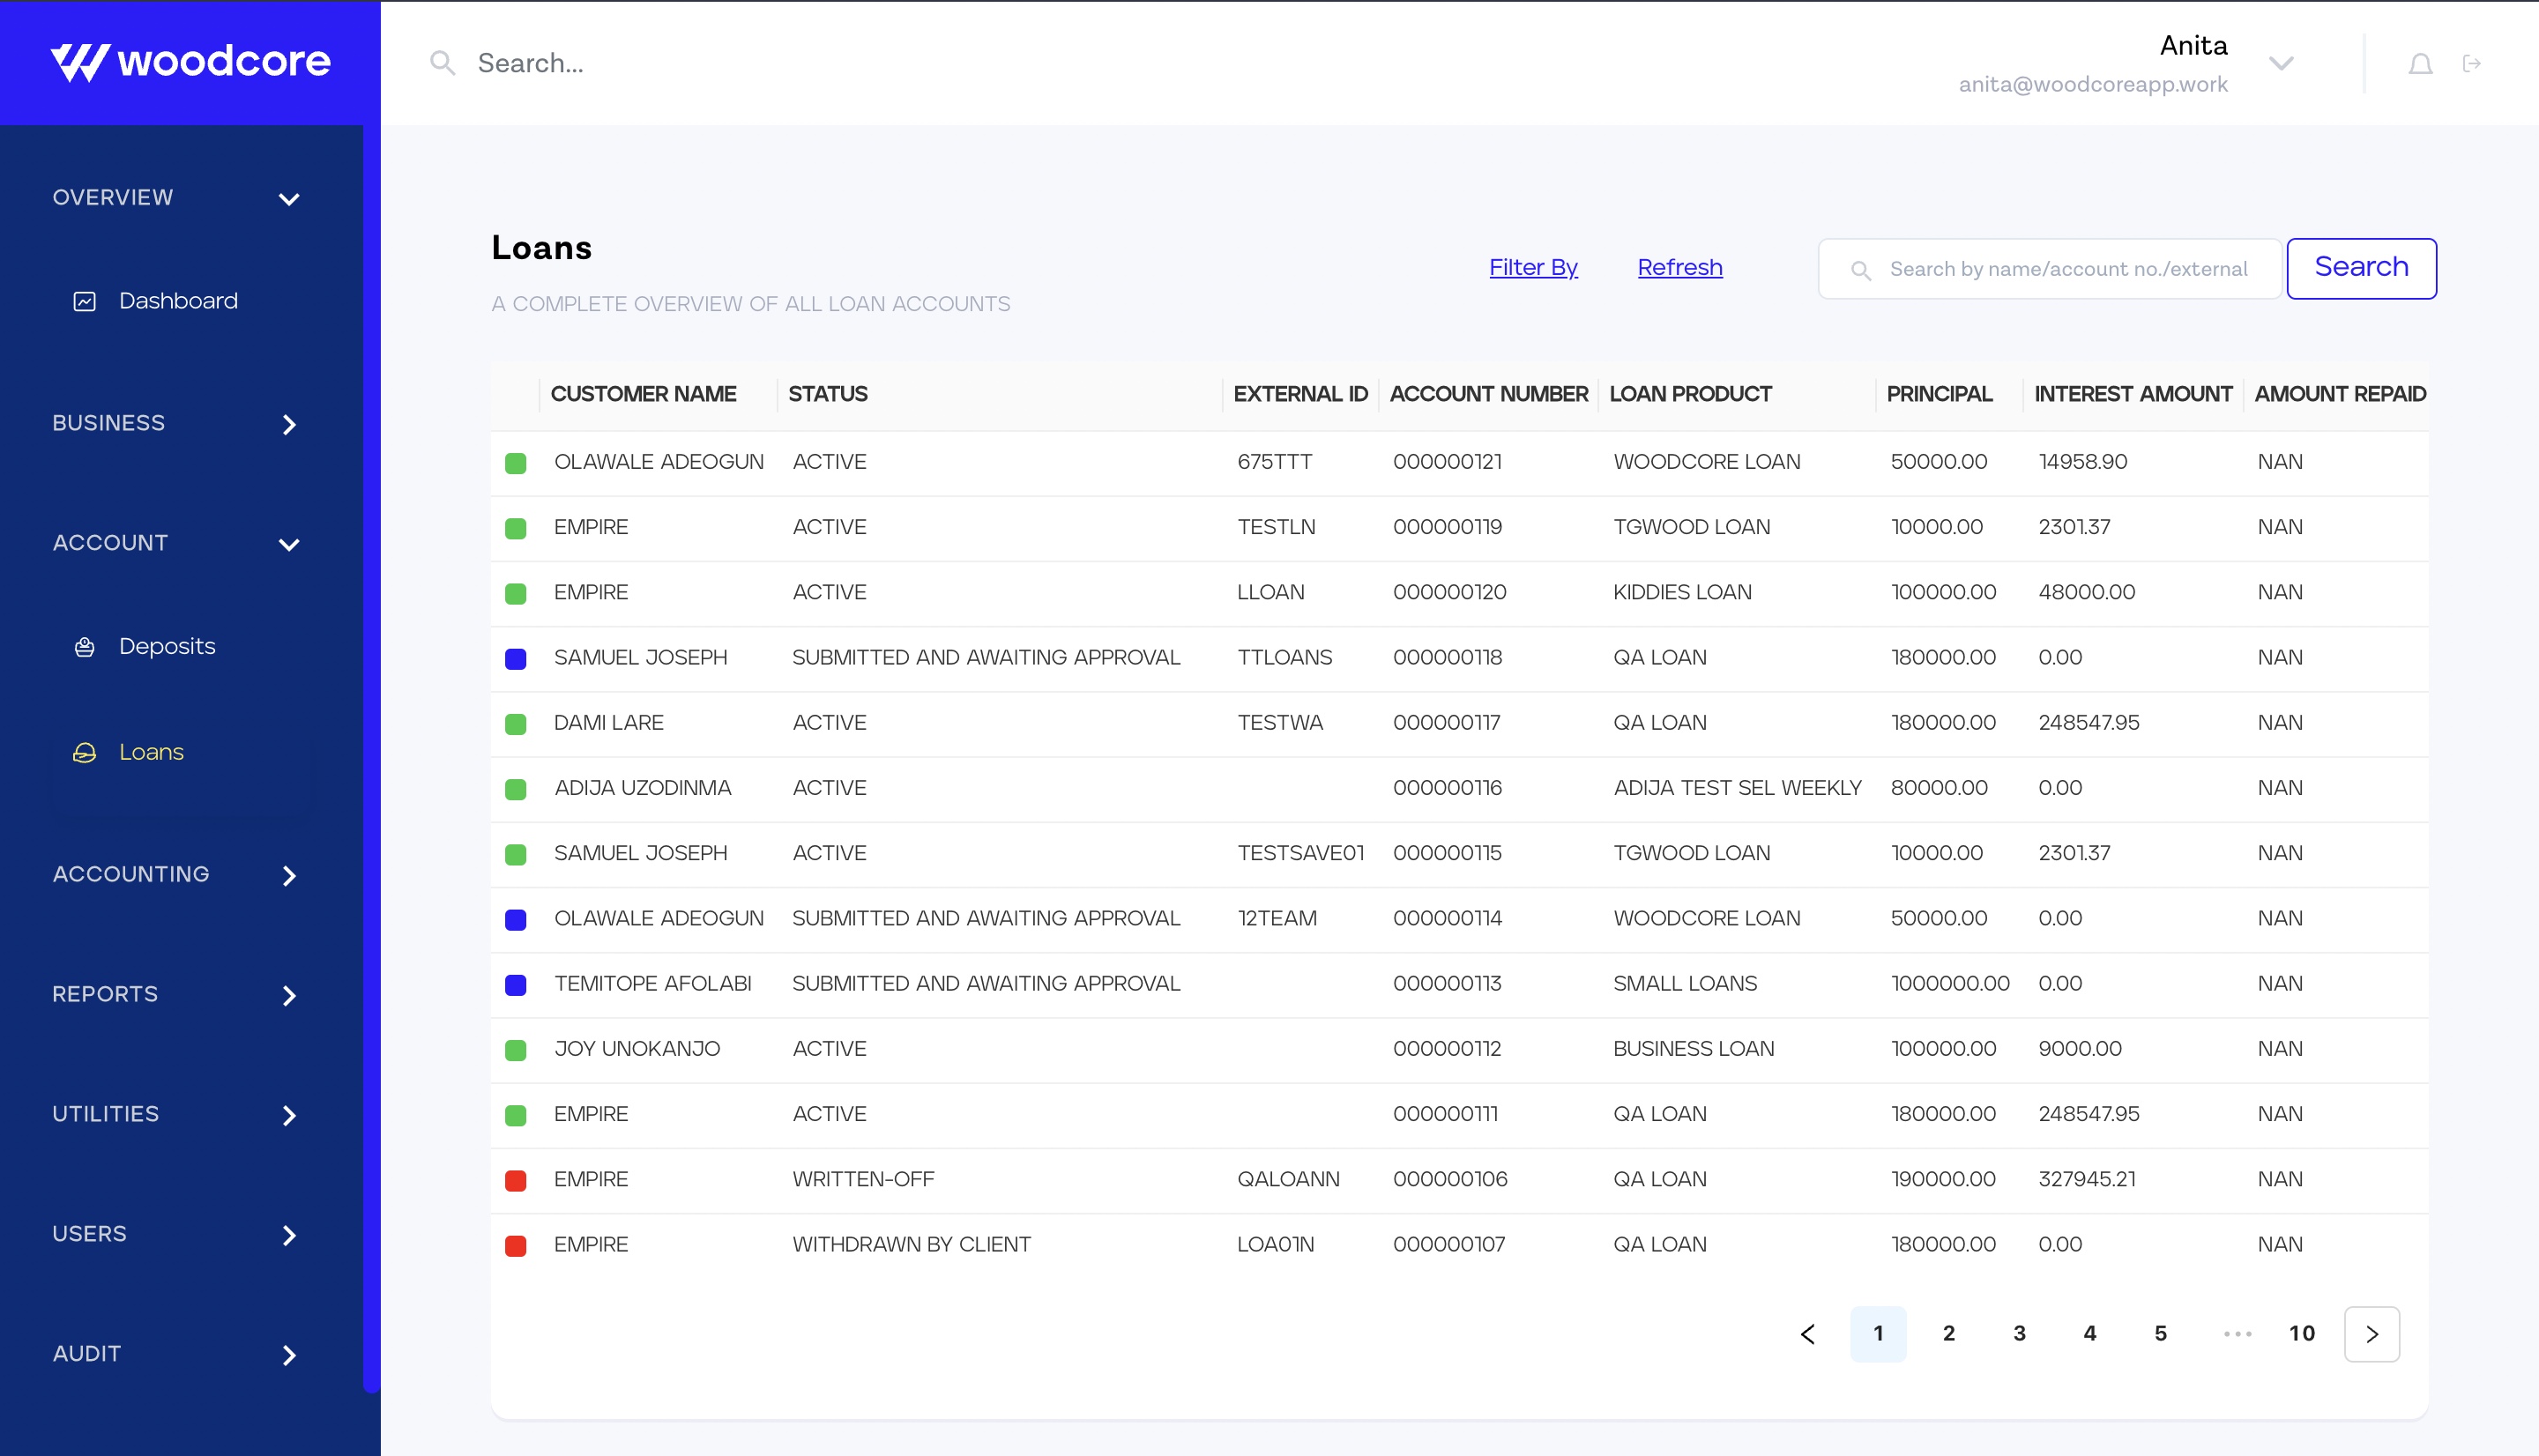The image size is (2539, 1456).
Task: Click the Refresh link
Action: click(x=1680, y=268)
